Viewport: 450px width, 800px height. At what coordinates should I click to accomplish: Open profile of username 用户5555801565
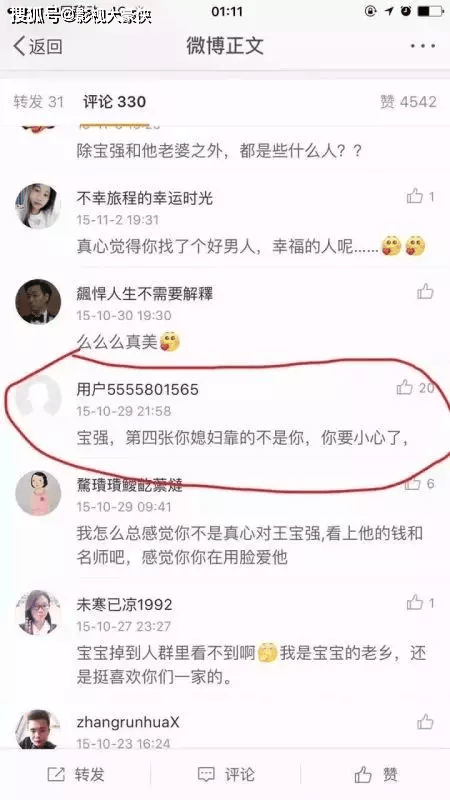(x=137, y=390)
